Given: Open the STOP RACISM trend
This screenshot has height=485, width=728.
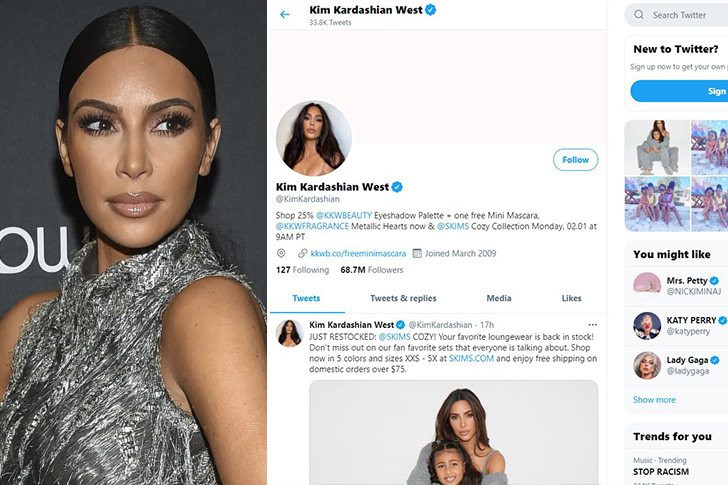Looking at the screenshot, I should 661,472.
